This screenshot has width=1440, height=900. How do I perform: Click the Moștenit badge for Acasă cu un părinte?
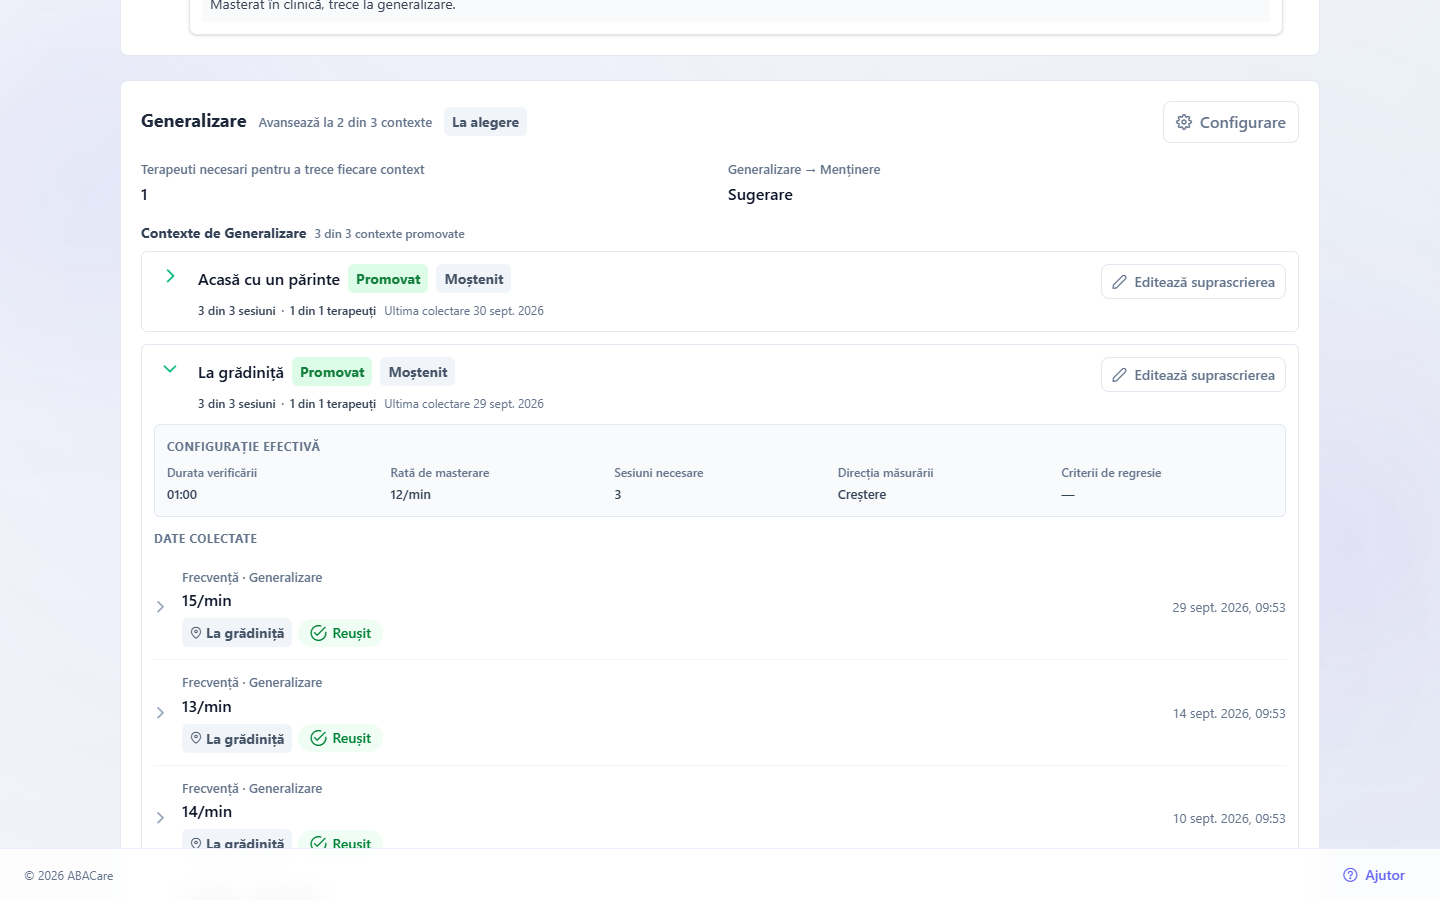click(x=474, y=279)
